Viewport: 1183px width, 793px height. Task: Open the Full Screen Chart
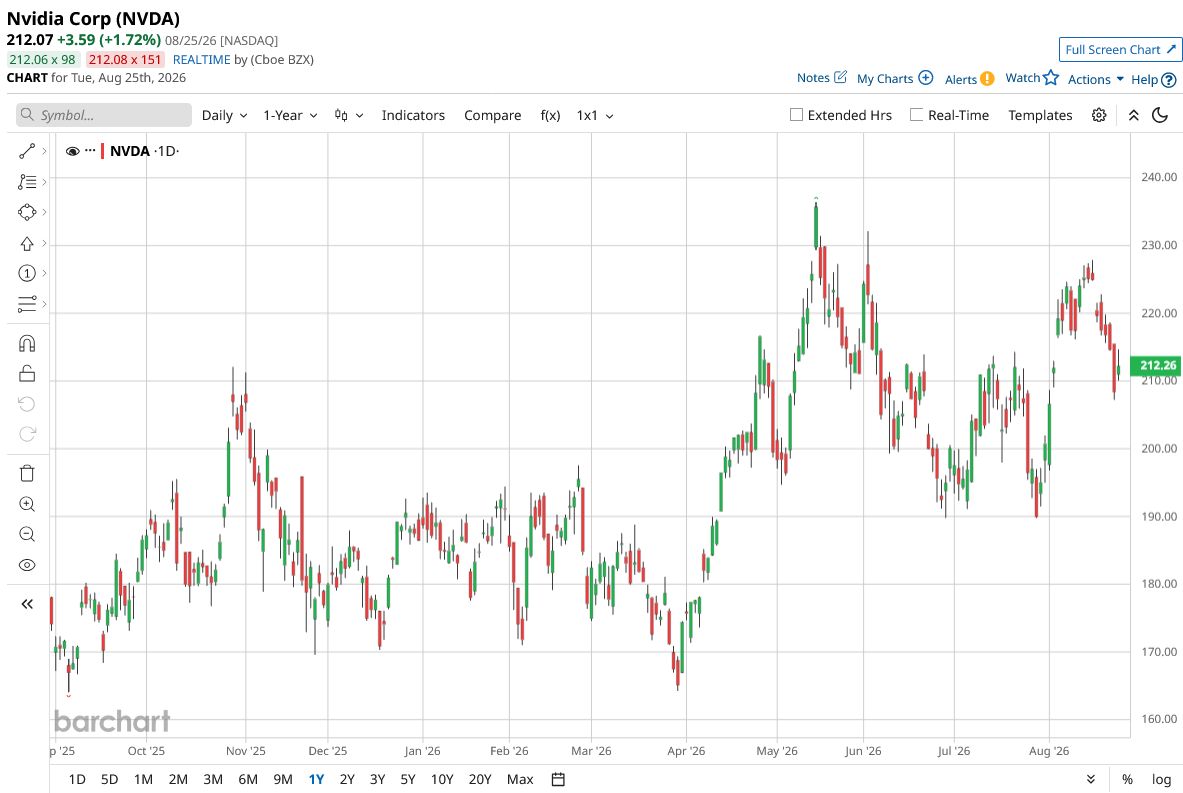[x=1120, y=50]
